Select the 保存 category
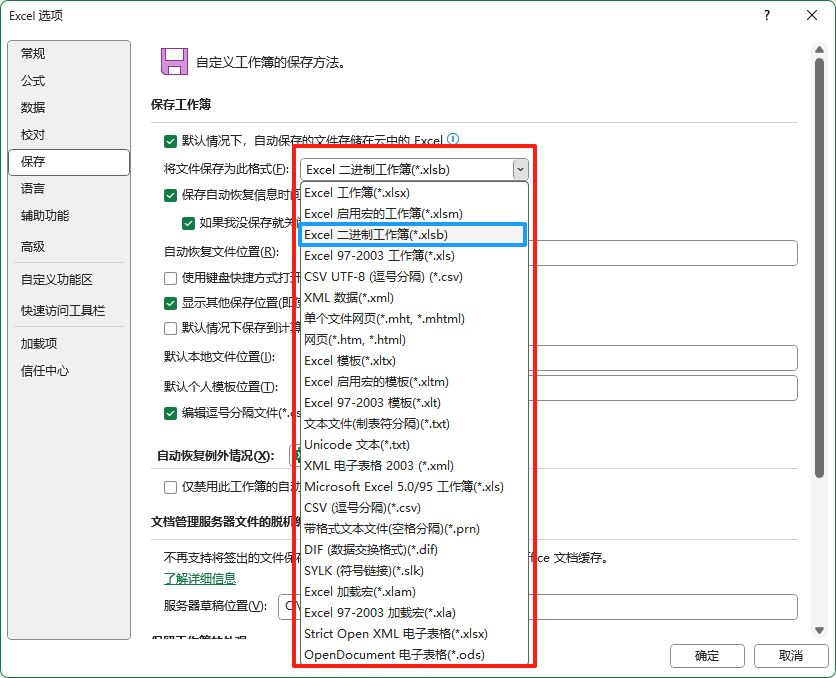 (x=69, y=162)
